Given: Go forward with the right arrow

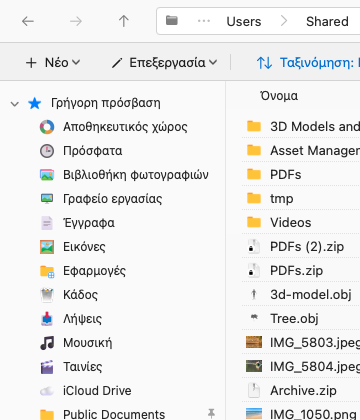Looking at the screenshot, I should [x=76, y=22].
